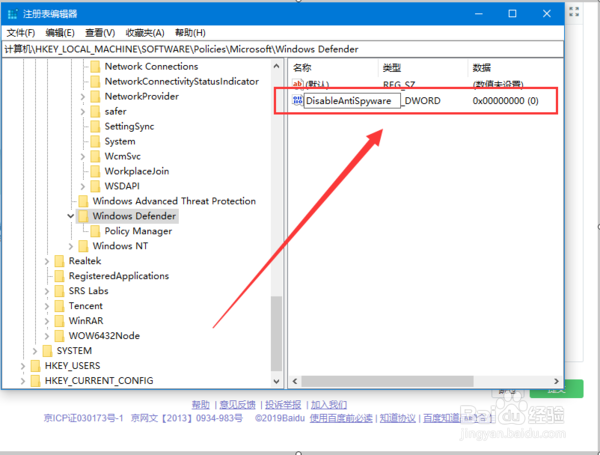Open the 投诉举报 link on the webpage

point(283,405)
